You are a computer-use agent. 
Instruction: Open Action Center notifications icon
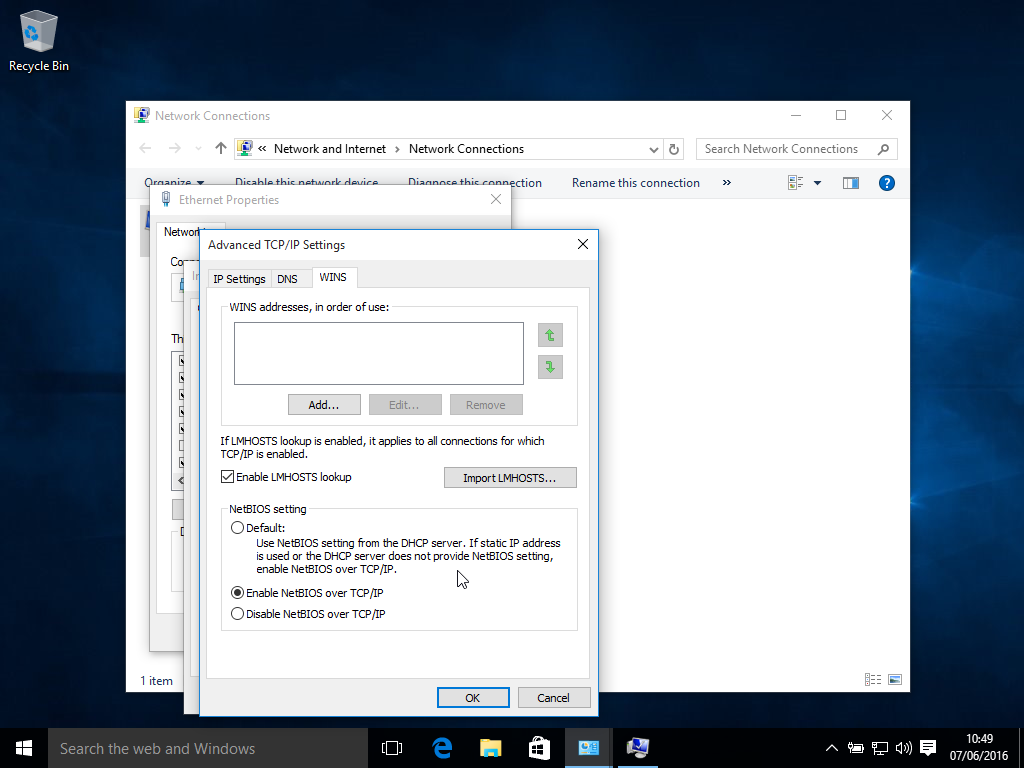928,748
